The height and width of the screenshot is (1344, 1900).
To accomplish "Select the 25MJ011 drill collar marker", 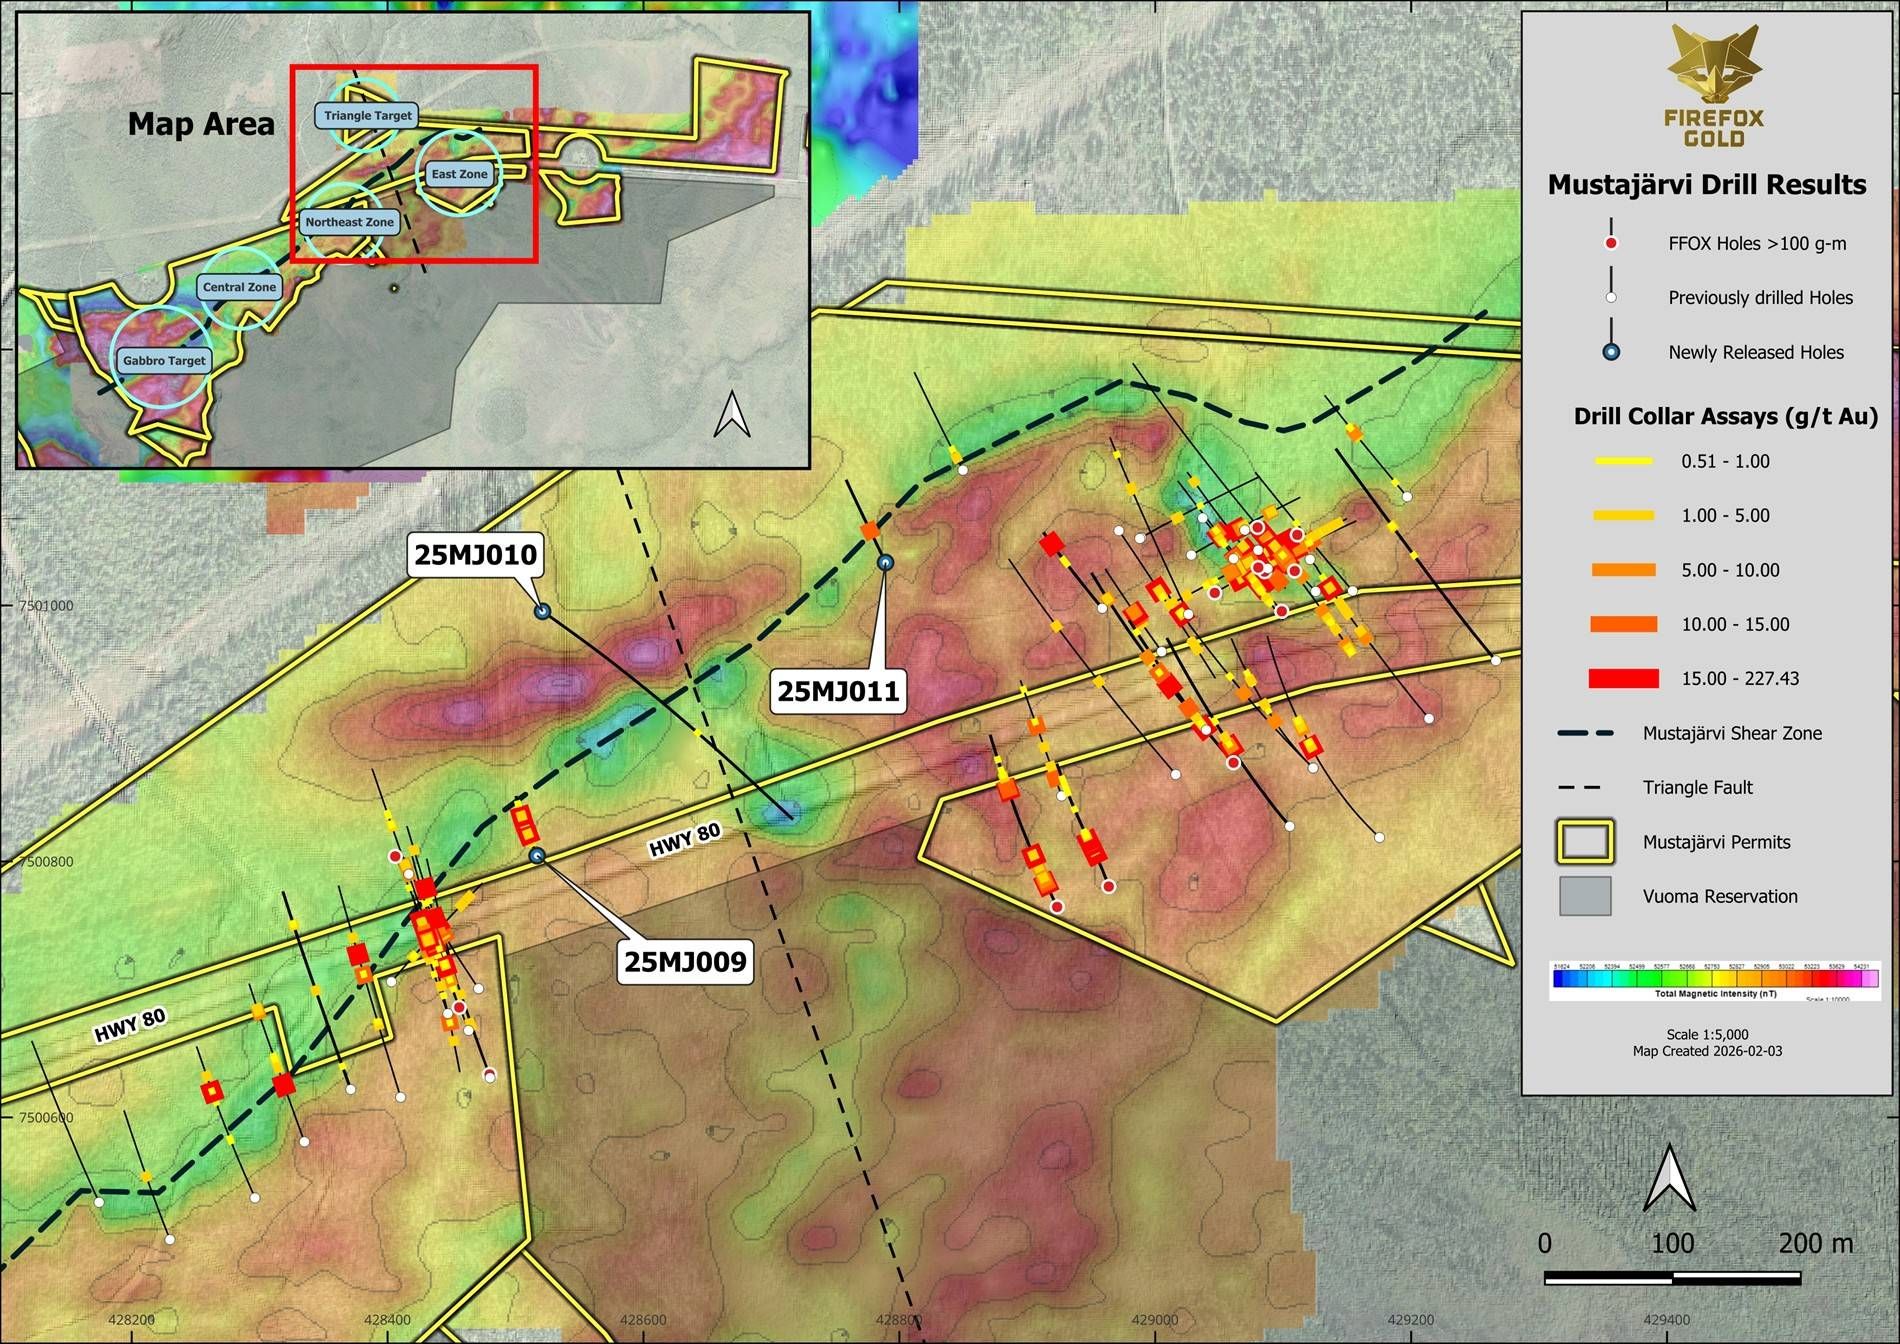I will pos(885,563).
